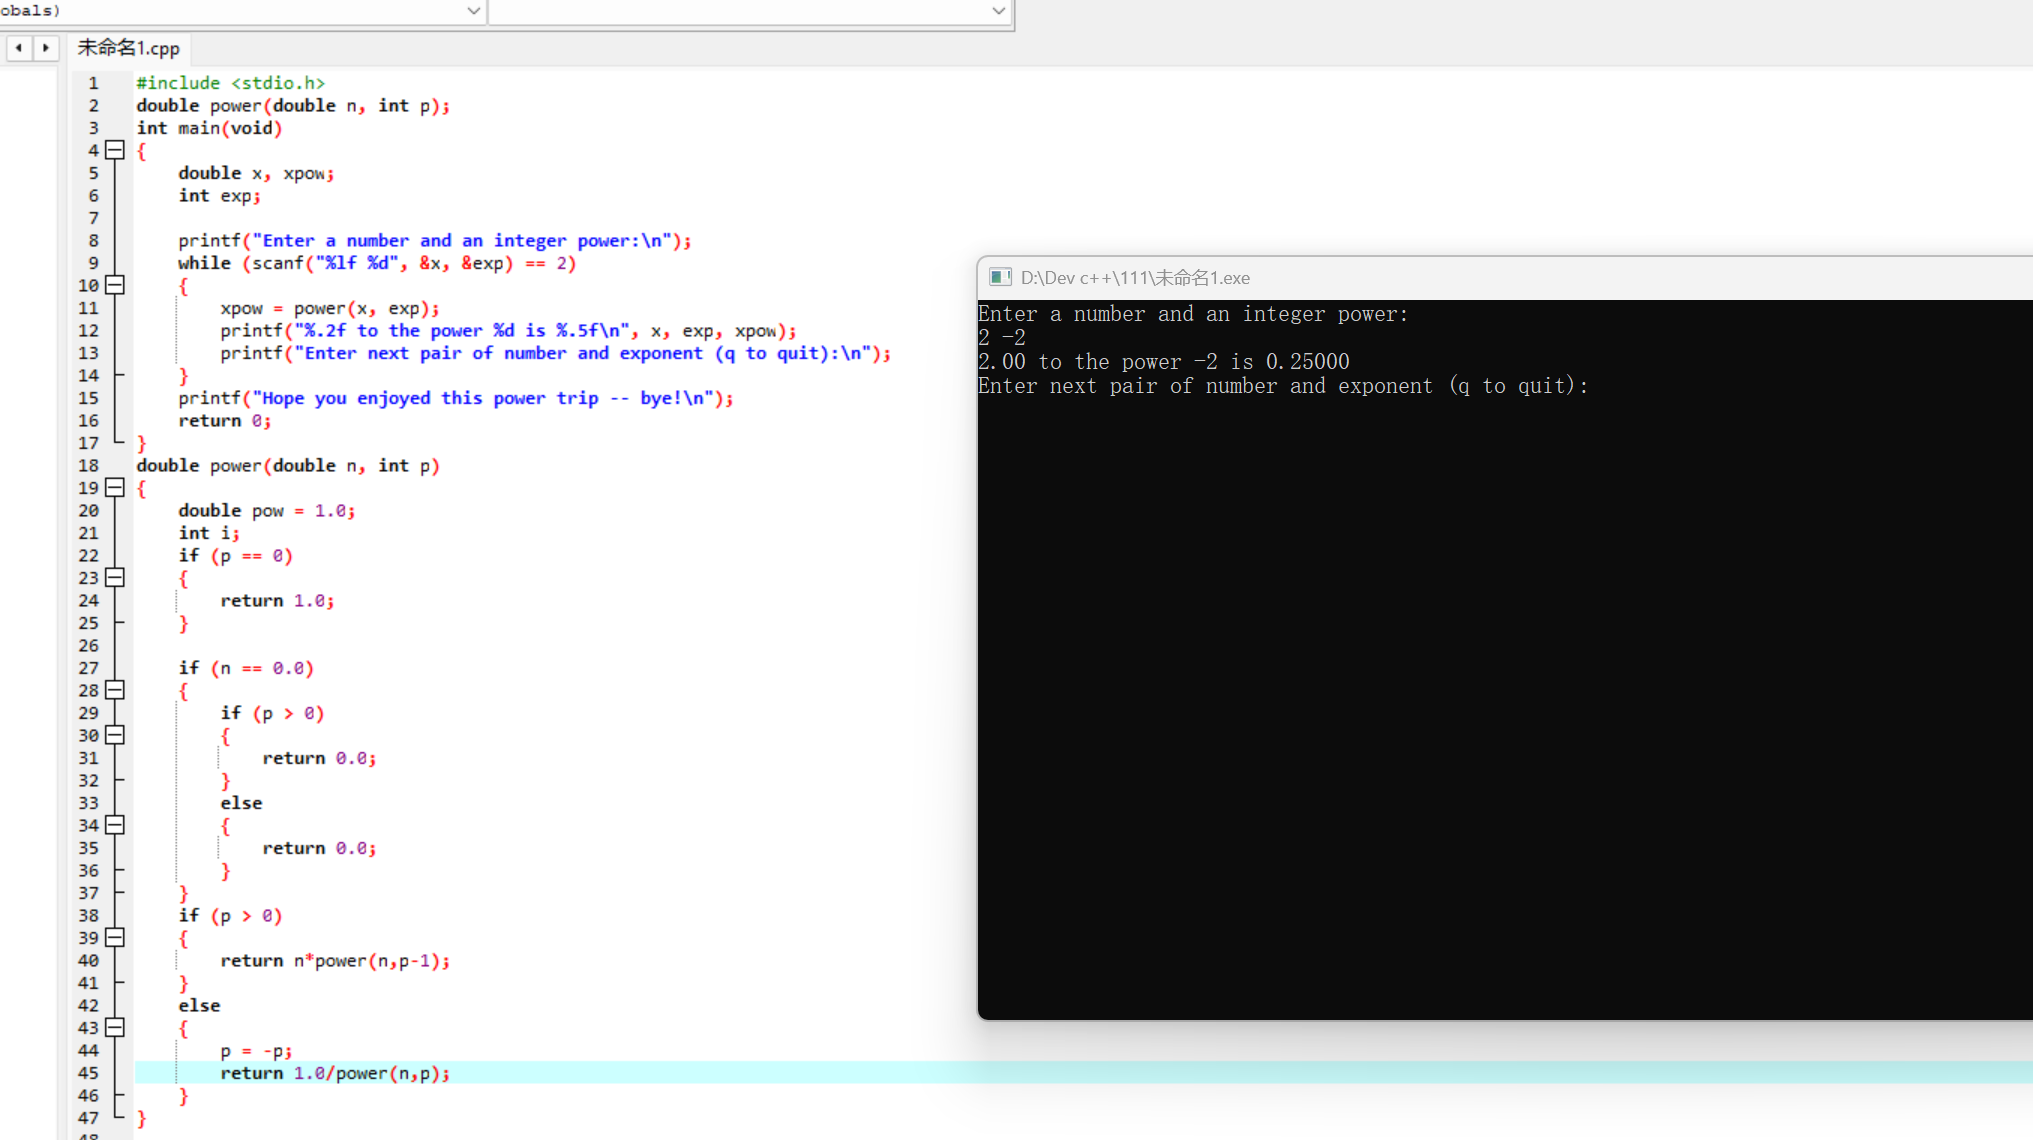The height and width of the screenshot is (1140, 2033).
Task: Collapse the fold marker at line 23
Action: pos(115,578)
